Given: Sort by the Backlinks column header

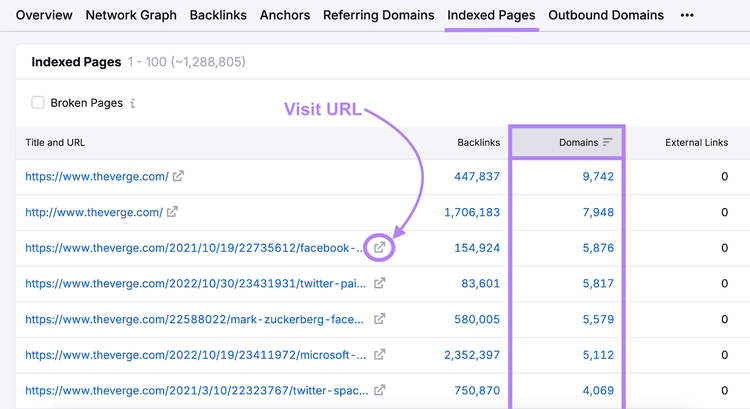Looking at the screenshot, I should point(478,143).
